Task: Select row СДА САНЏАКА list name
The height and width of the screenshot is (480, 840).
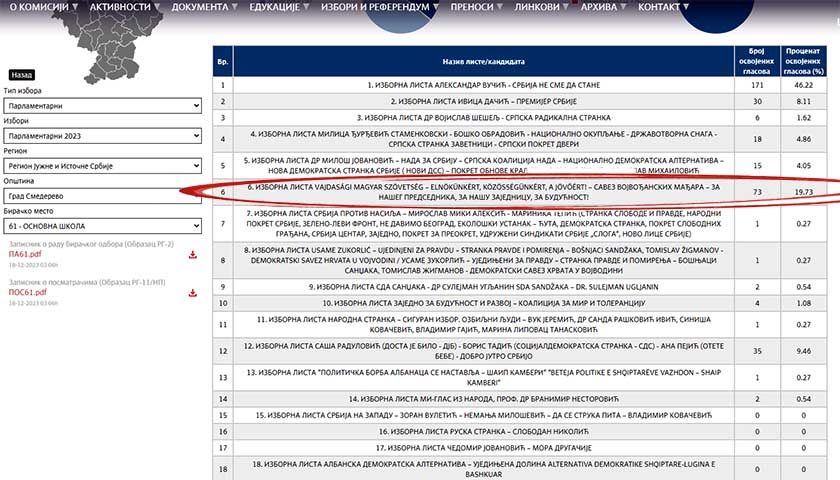Action: coord(484,287)
